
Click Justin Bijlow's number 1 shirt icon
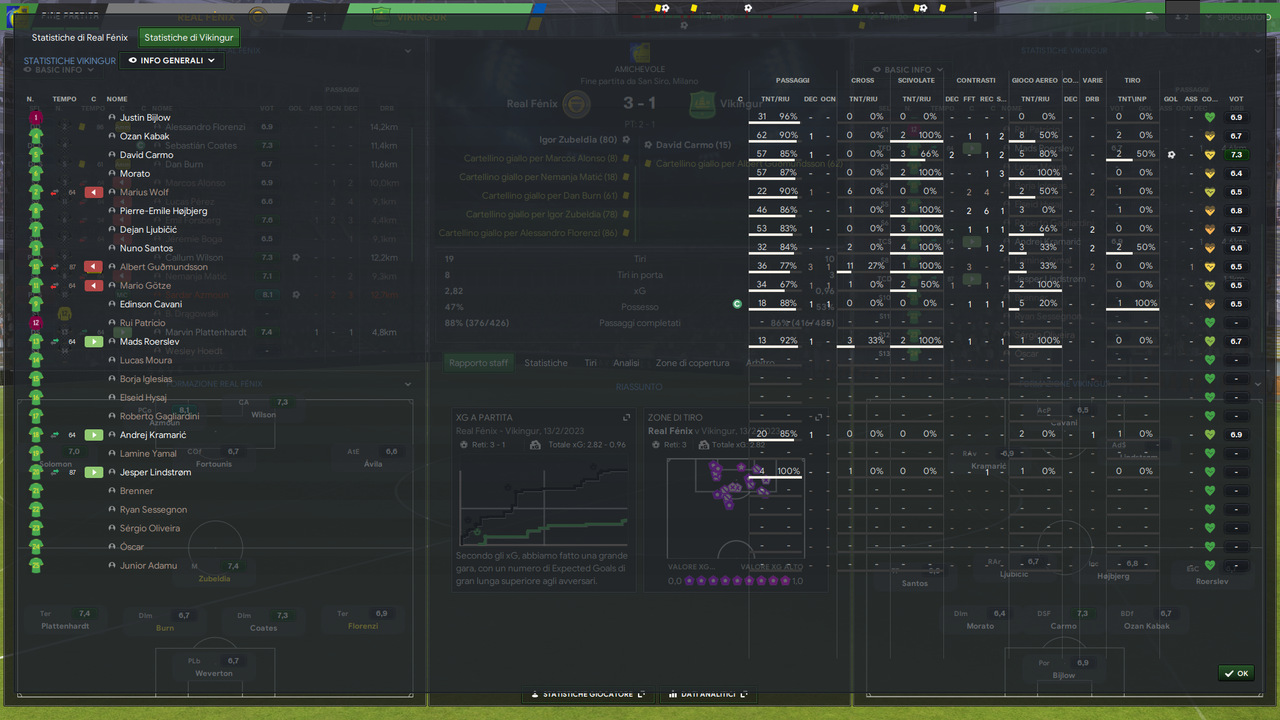tap(36, 117)
